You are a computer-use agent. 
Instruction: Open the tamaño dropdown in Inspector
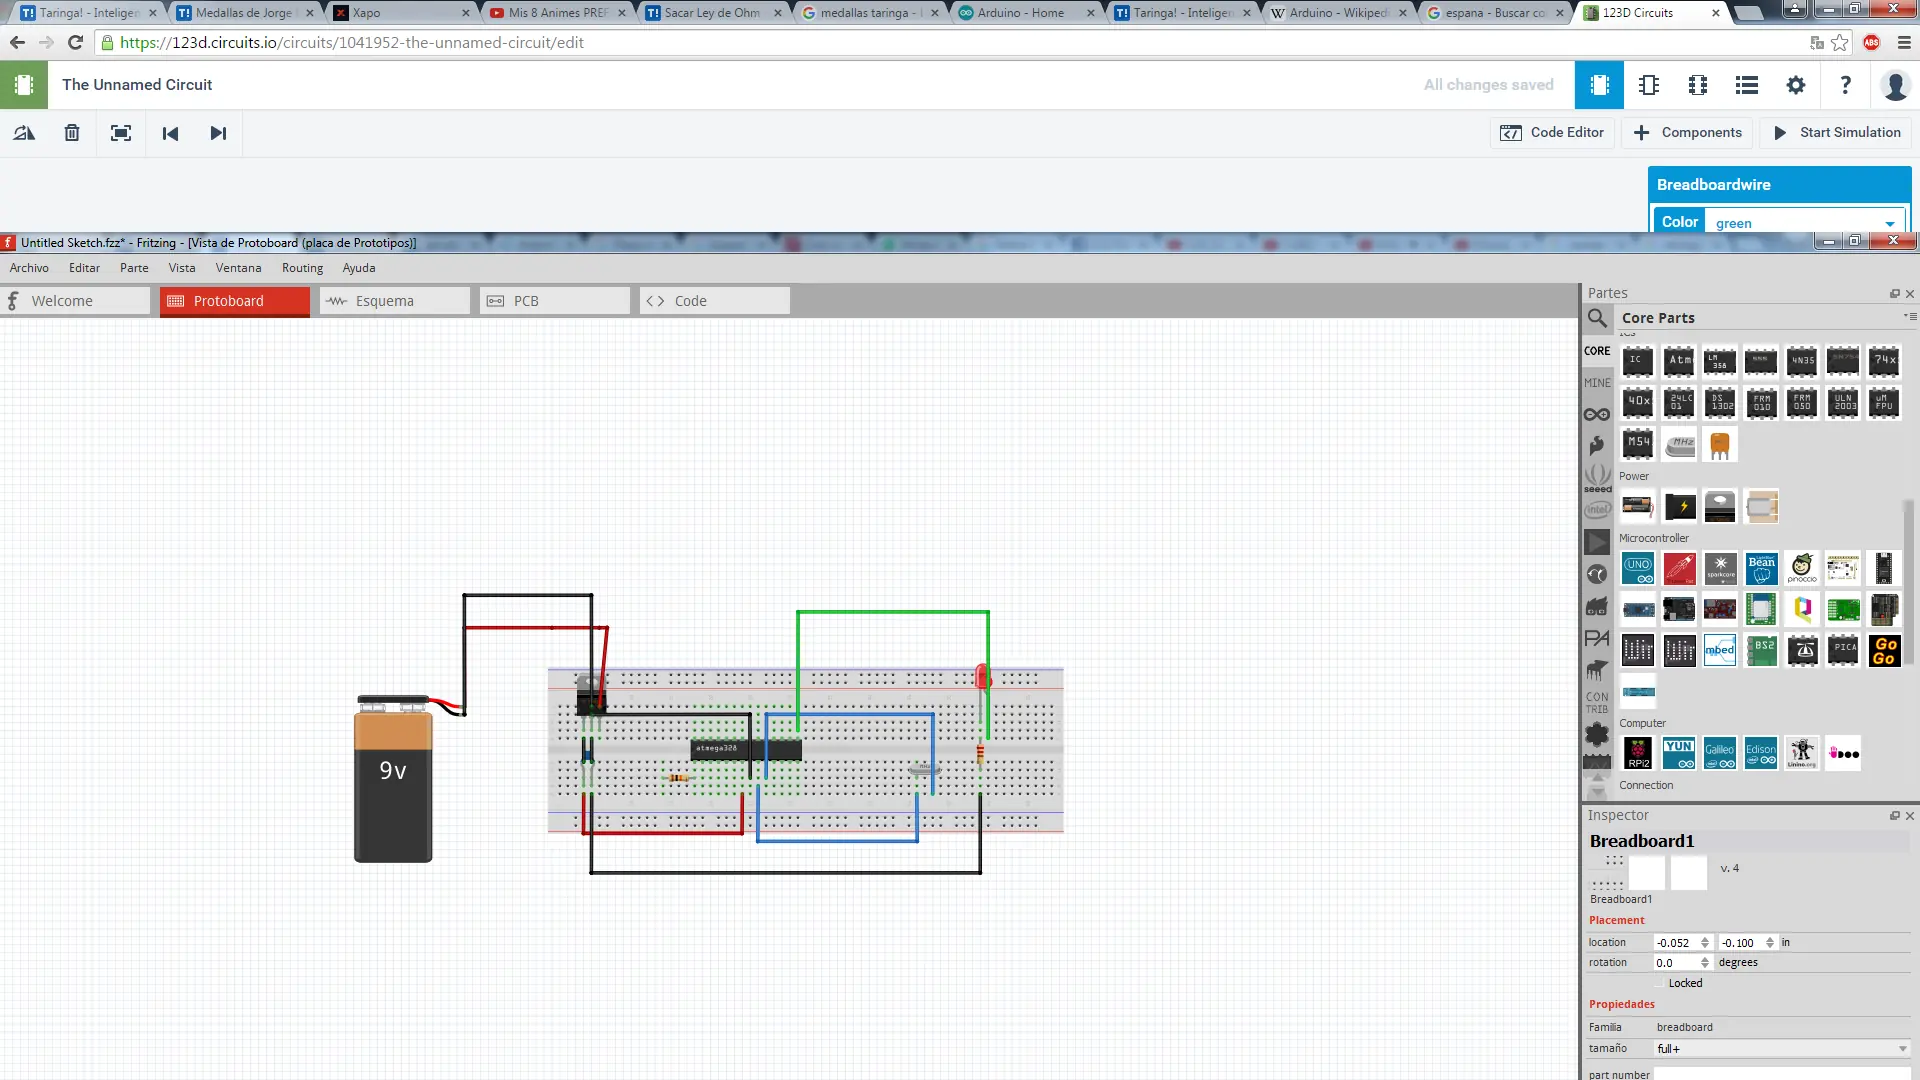[1782, 1048]
